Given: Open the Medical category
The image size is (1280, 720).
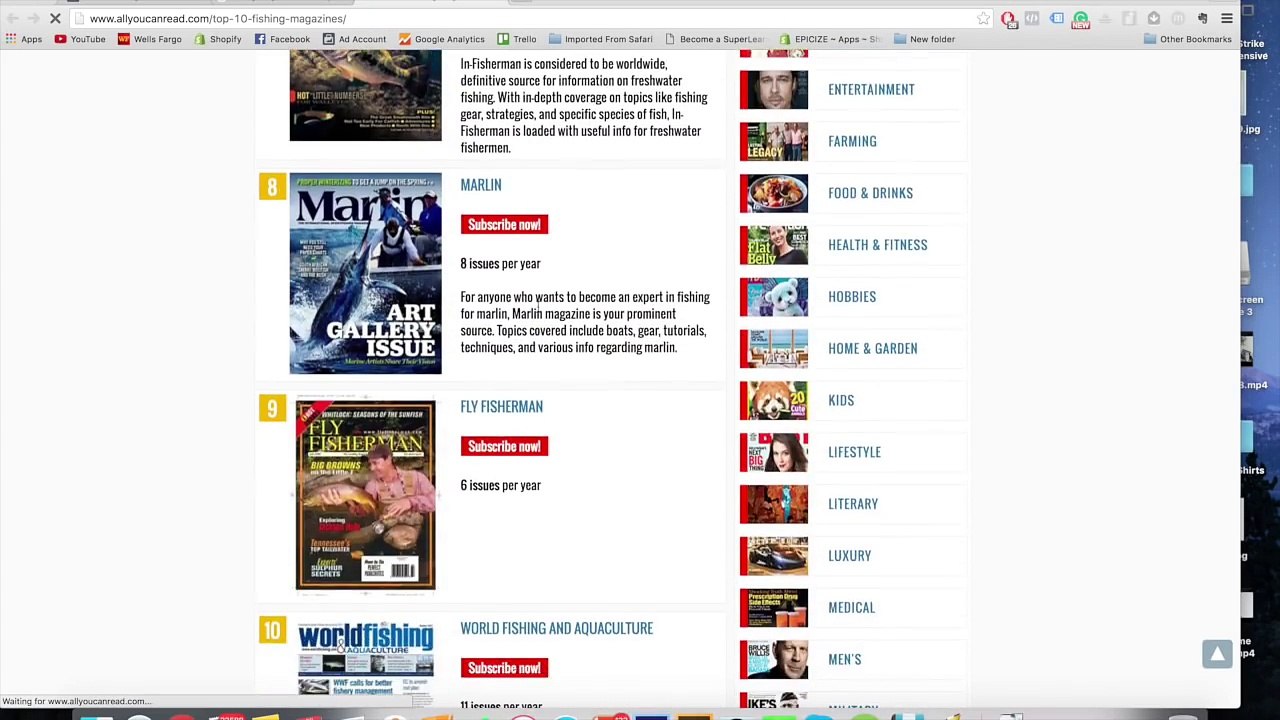Looking at the screenshot, I should pyautogui.click(x=851, y=608).
